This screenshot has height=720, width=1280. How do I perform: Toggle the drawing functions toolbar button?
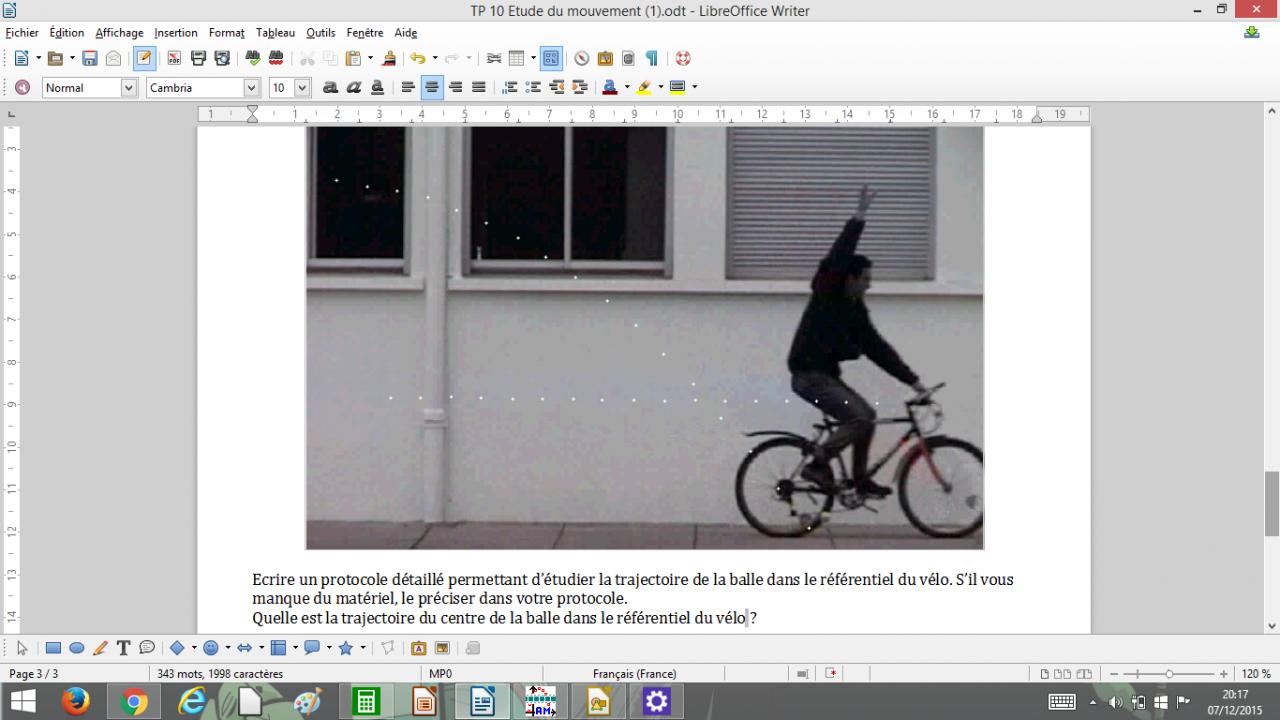[x=551, y=58]
